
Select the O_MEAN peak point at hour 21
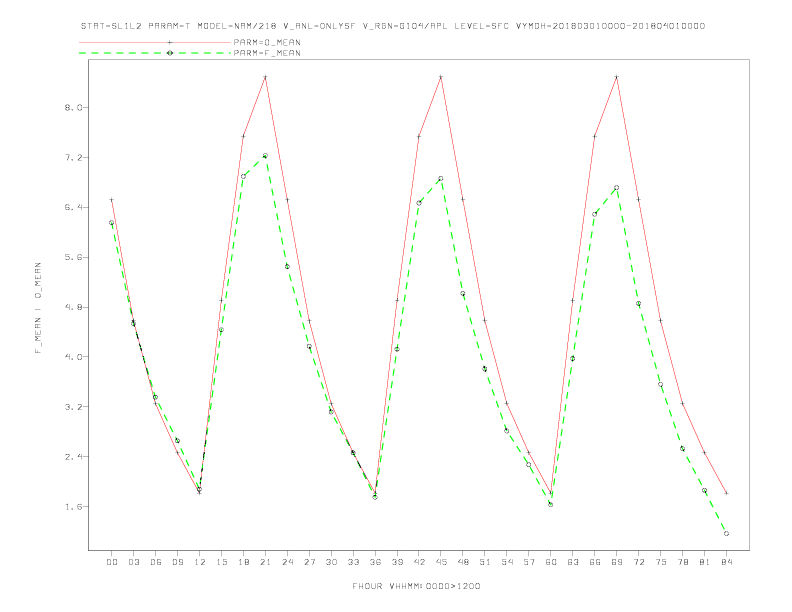(265, 77)
